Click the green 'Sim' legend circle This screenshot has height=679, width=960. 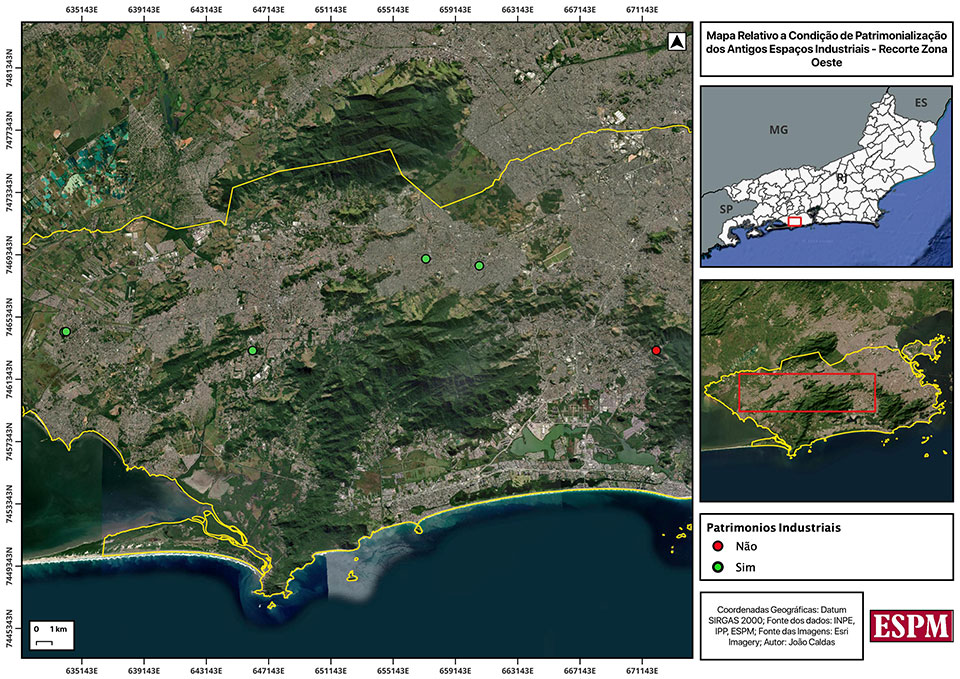tap(716, 567)
